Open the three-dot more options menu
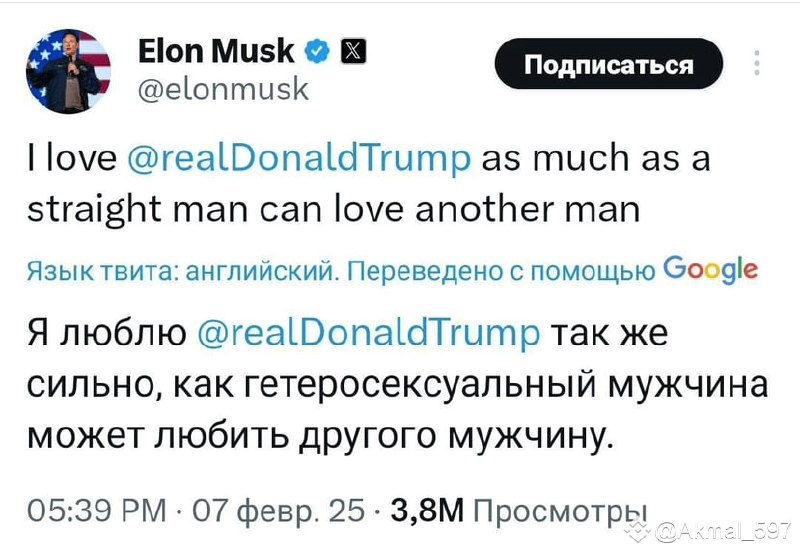This screenshot has width=800, height=552. click(x=757, y=63)
